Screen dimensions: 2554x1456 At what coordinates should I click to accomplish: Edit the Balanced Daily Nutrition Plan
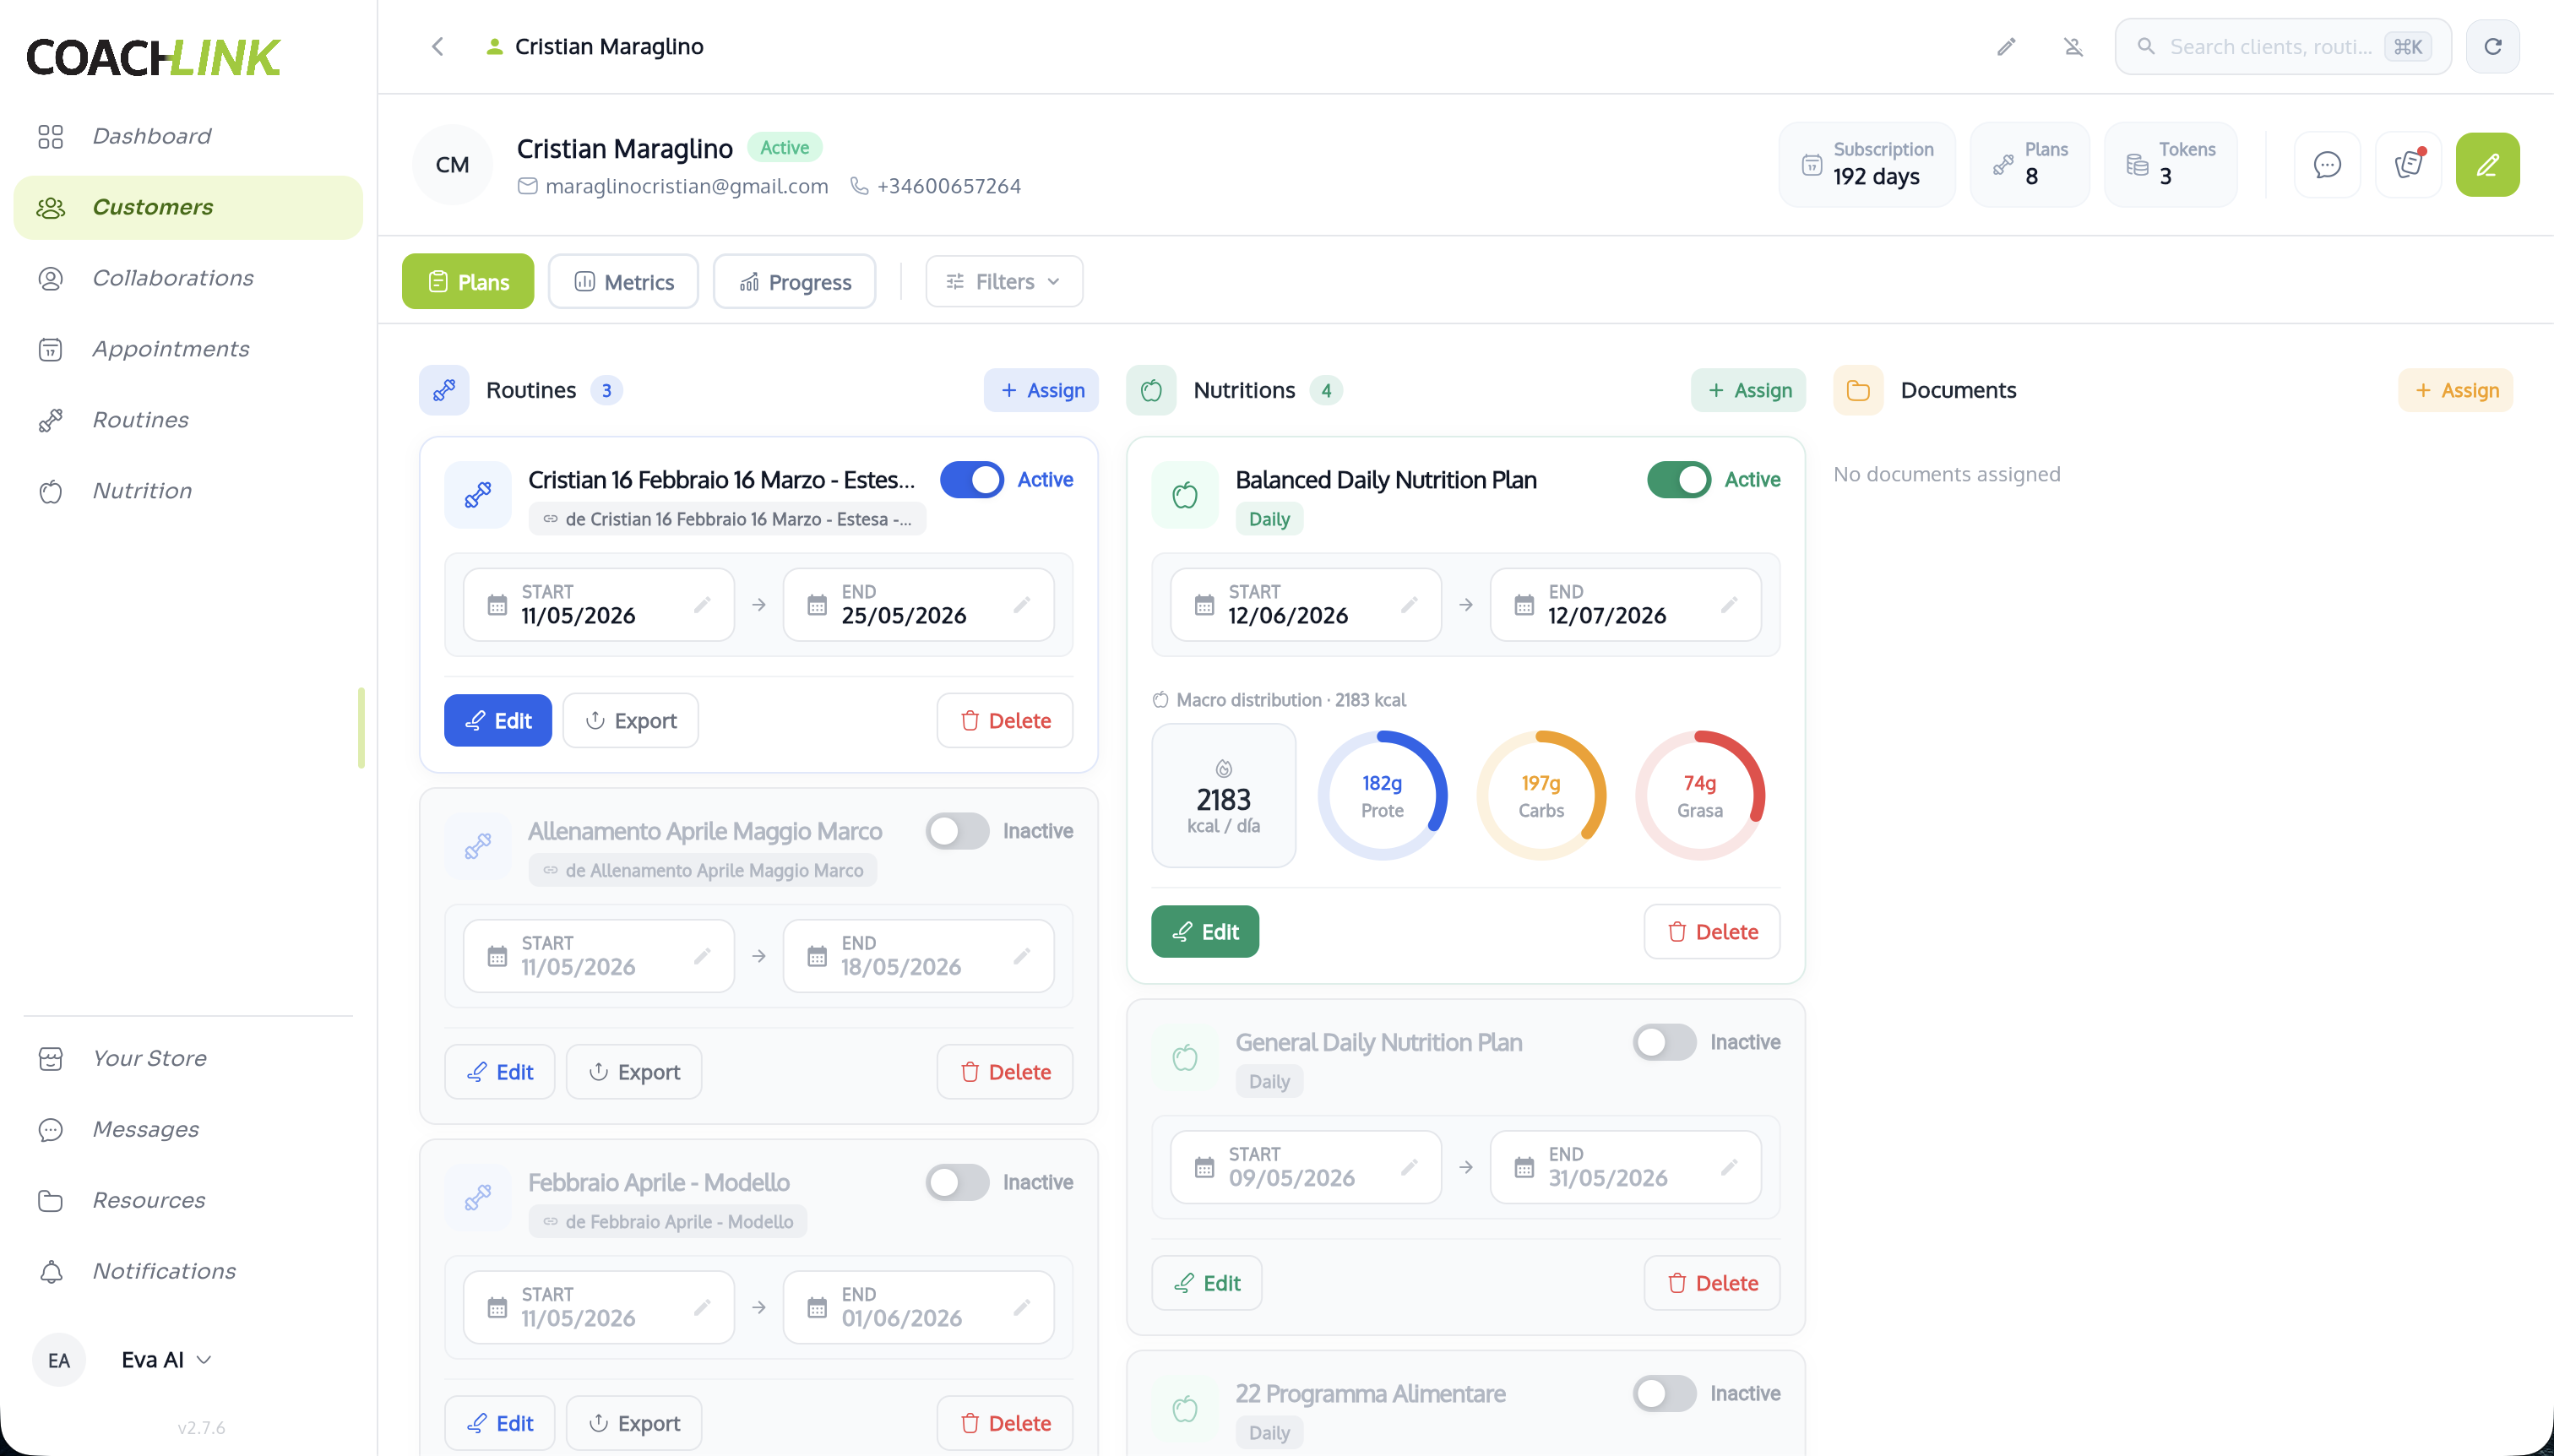[1204, 931]
